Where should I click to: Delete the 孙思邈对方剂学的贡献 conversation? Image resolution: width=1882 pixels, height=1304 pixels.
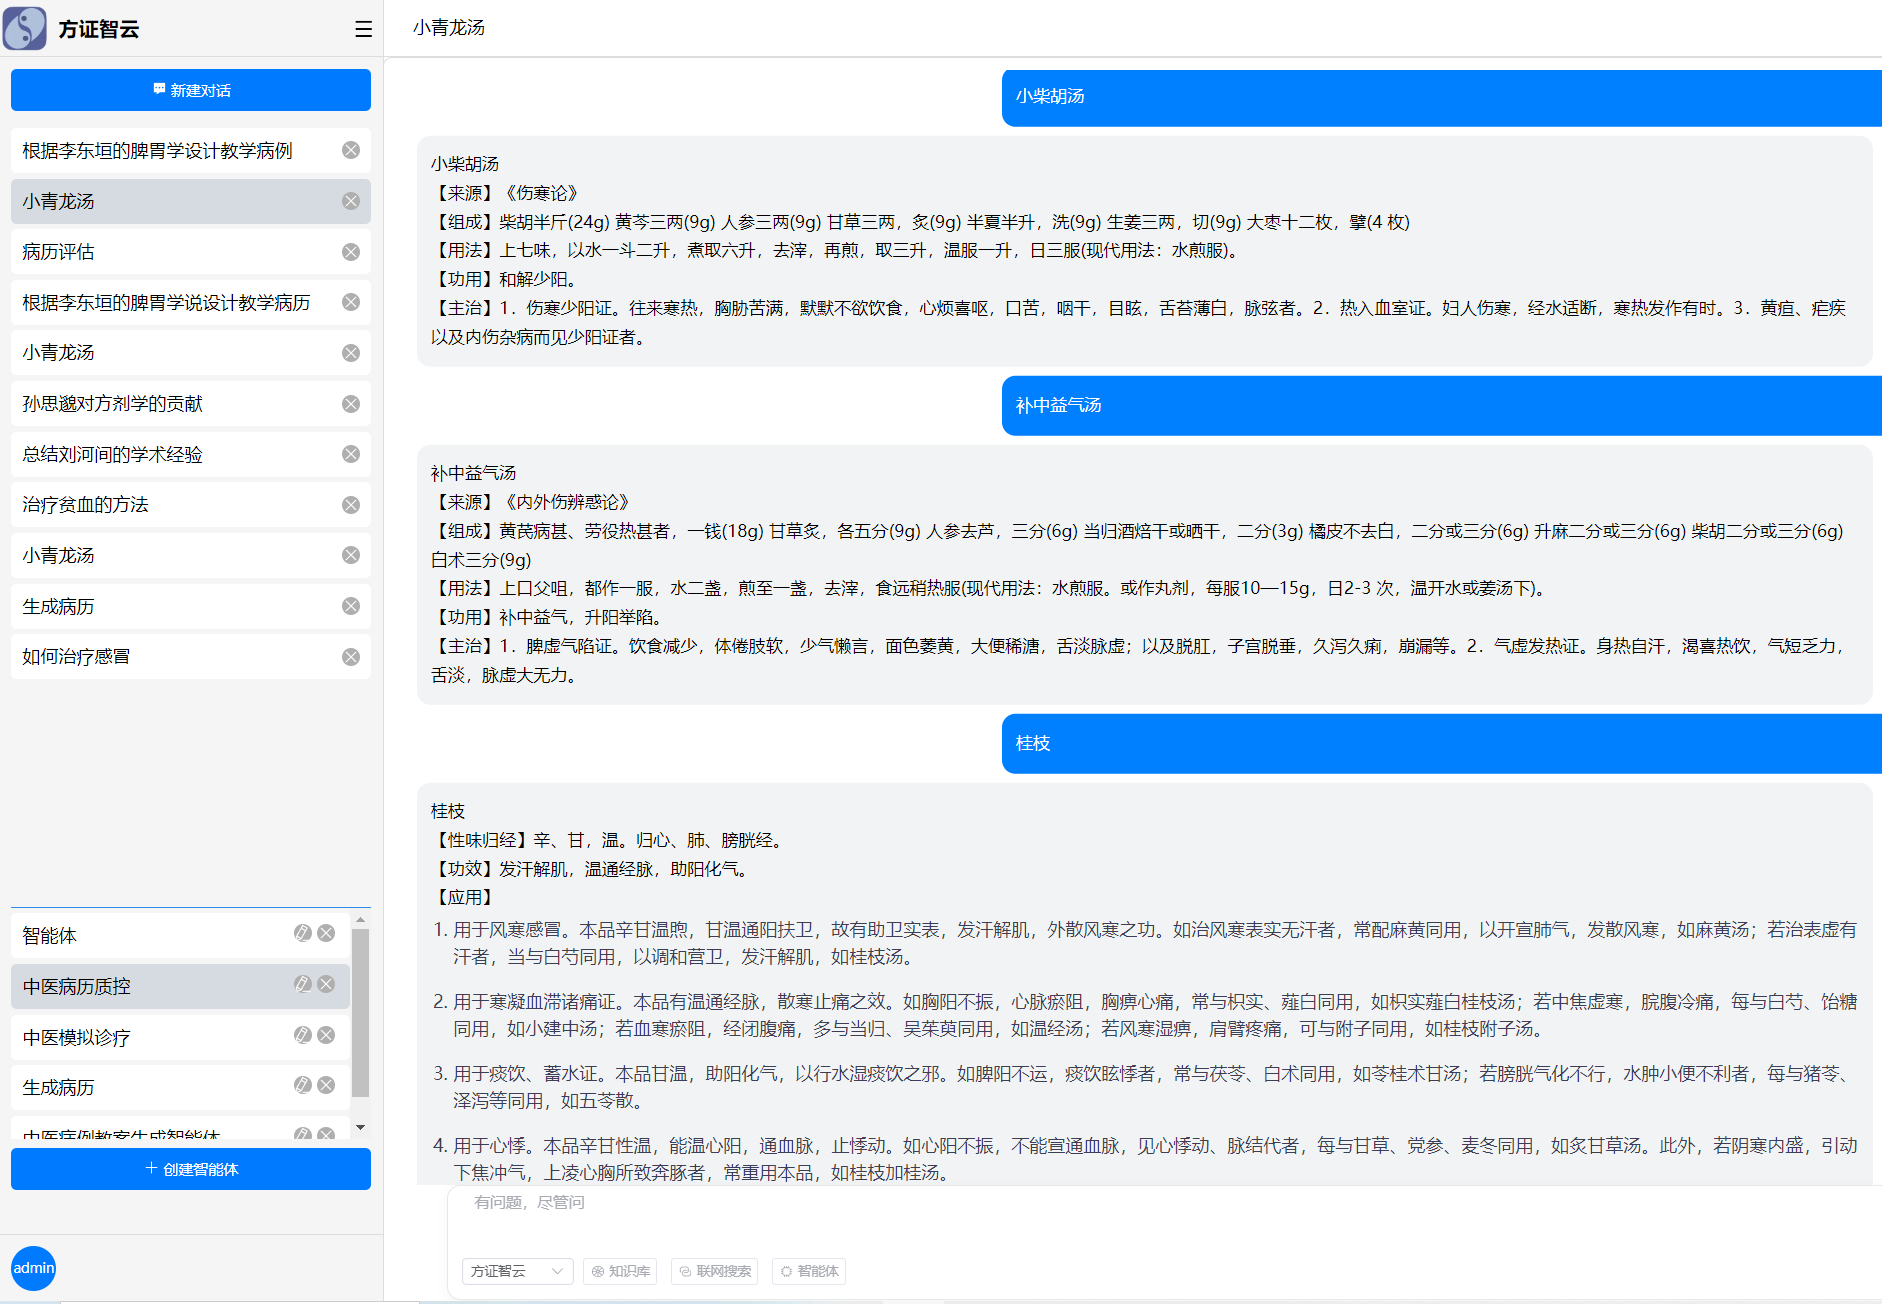(x=351, y=404)
